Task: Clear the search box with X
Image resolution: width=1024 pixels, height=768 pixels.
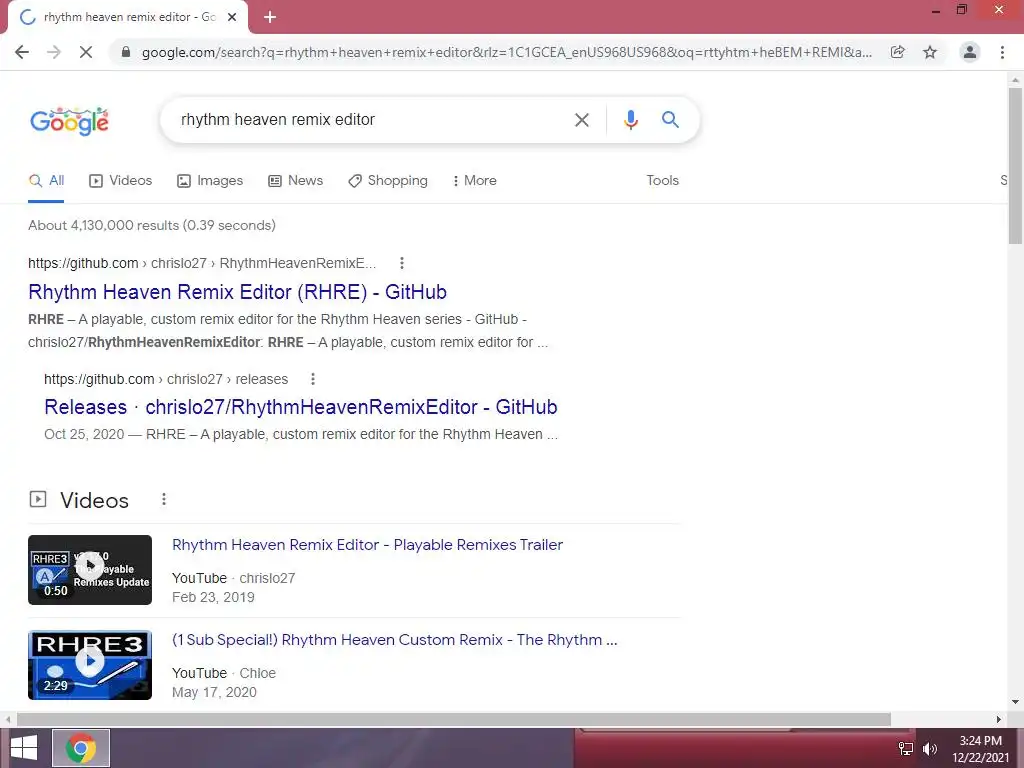Action: click(x=581, y=120)
